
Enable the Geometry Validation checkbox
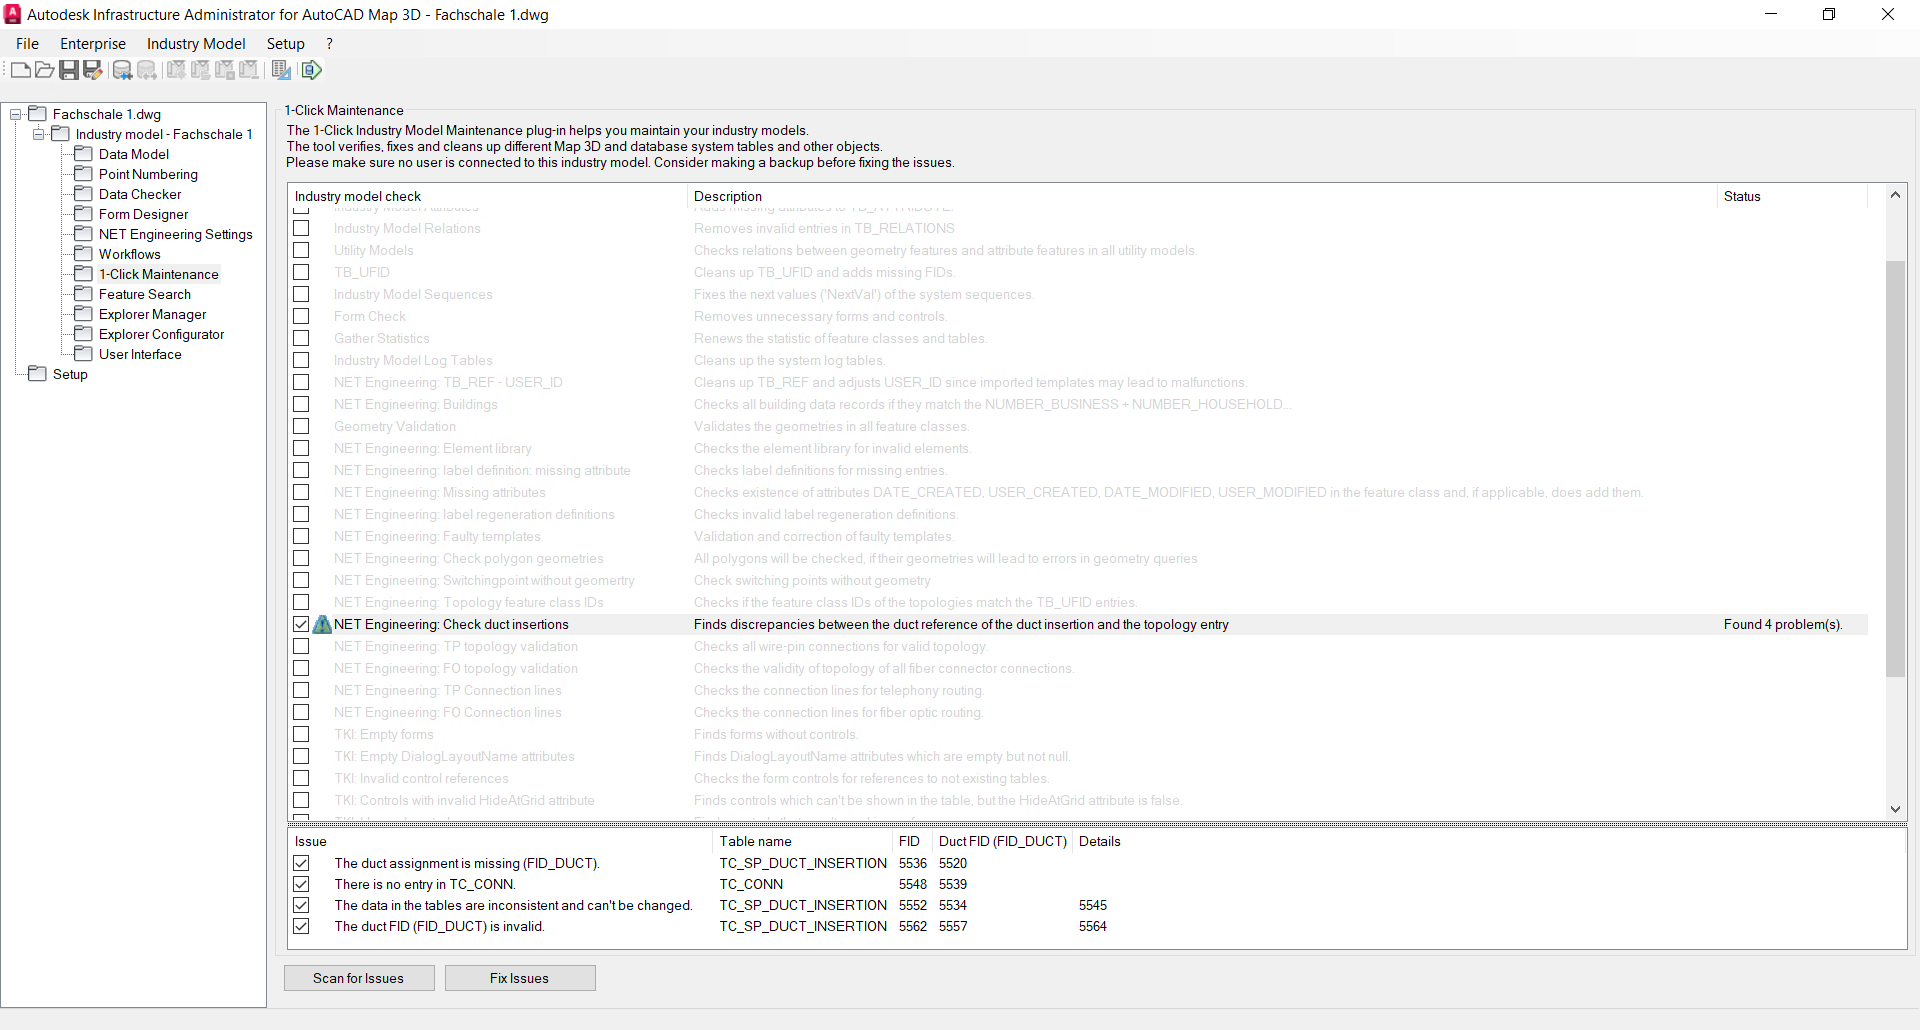(x=301, y=426)
